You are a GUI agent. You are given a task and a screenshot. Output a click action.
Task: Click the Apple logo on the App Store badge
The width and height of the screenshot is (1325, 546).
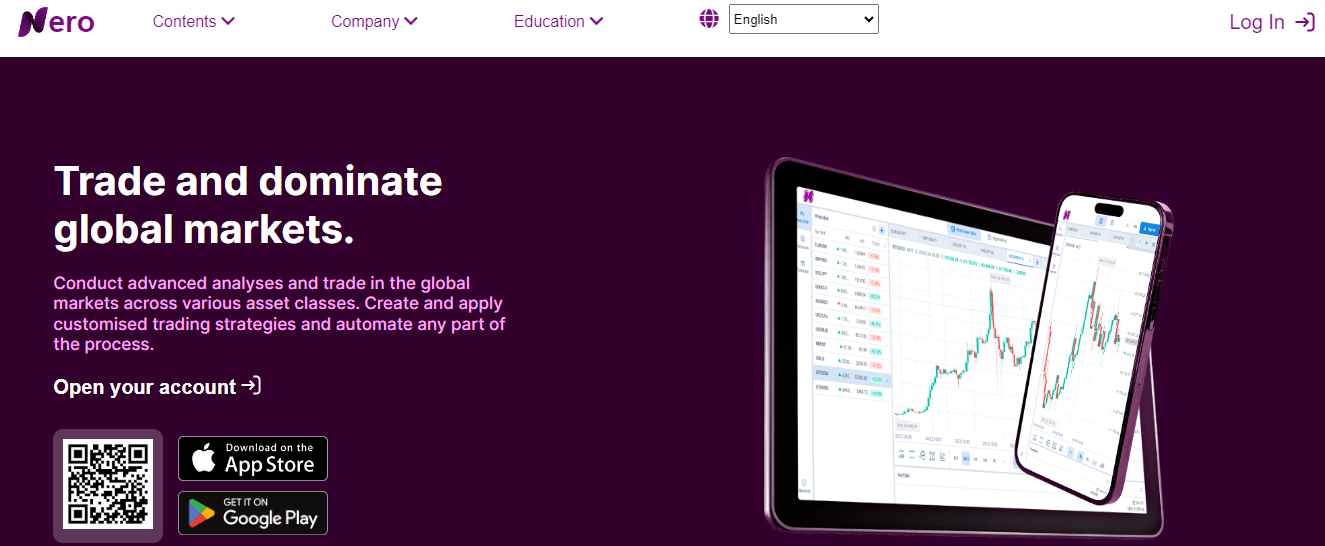[204, 459]
